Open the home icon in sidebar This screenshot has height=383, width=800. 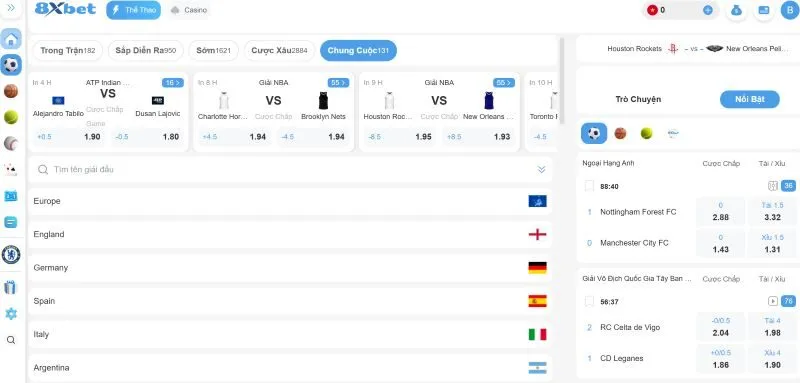11,39
